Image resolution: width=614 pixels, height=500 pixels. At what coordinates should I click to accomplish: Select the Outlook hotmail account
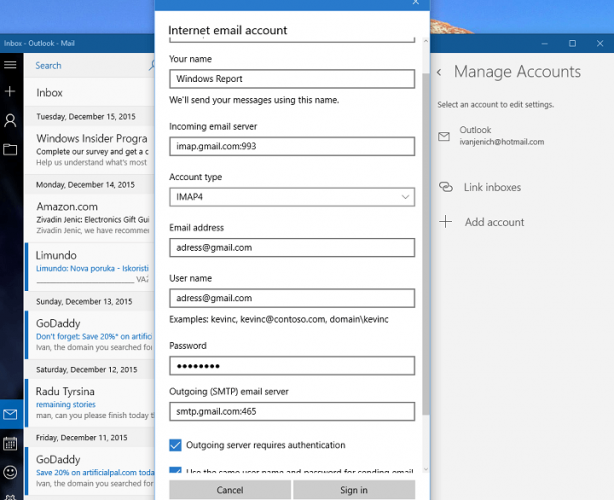pyautogui.click(x=502, y=136)
